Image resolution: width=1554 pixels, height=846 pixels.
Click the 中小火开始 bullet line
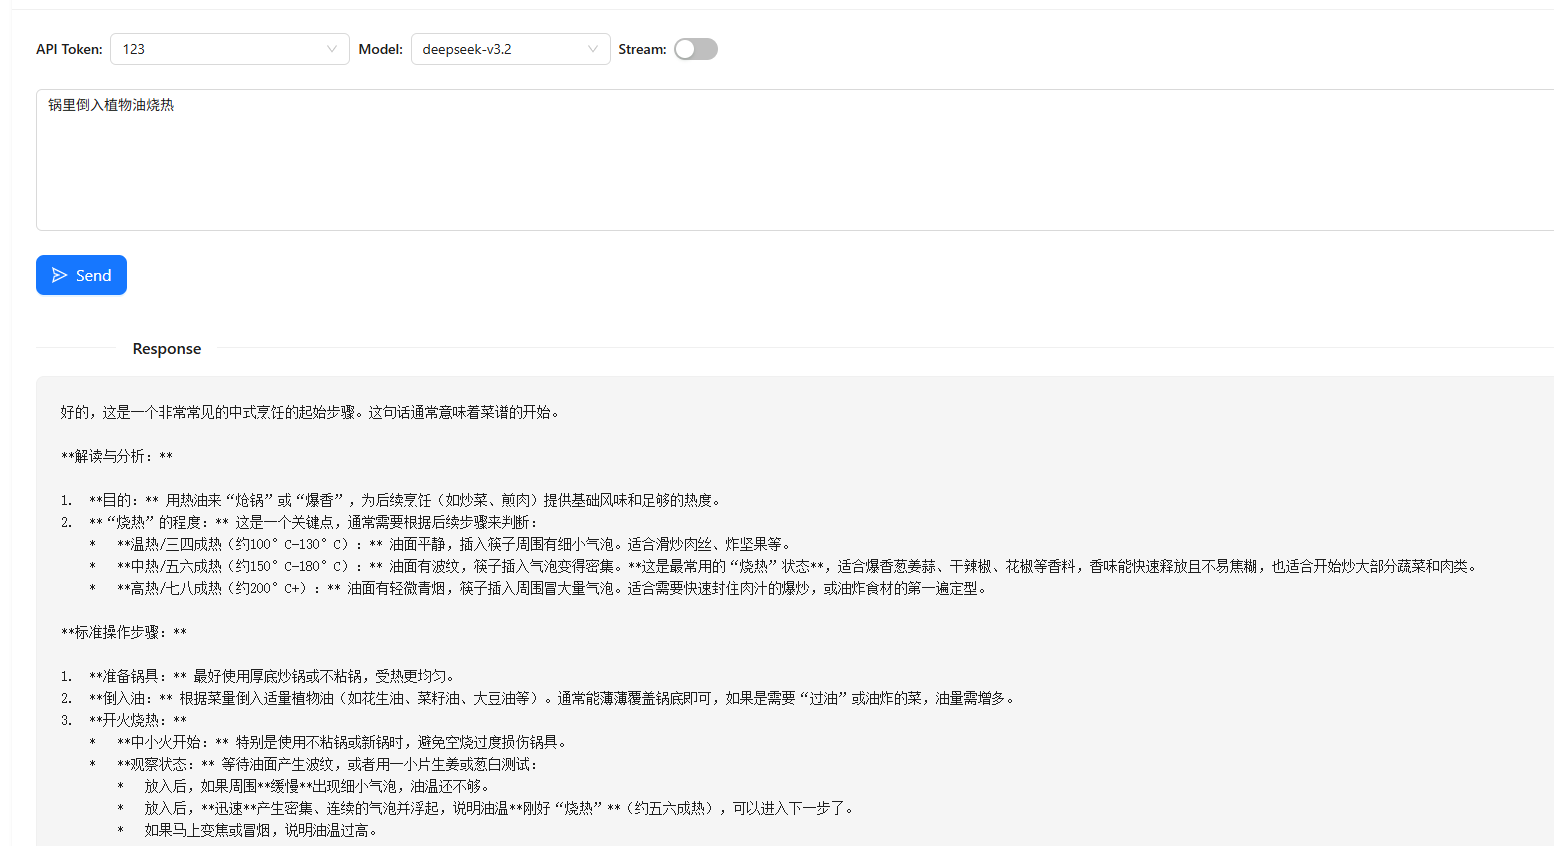pos(340,742)
